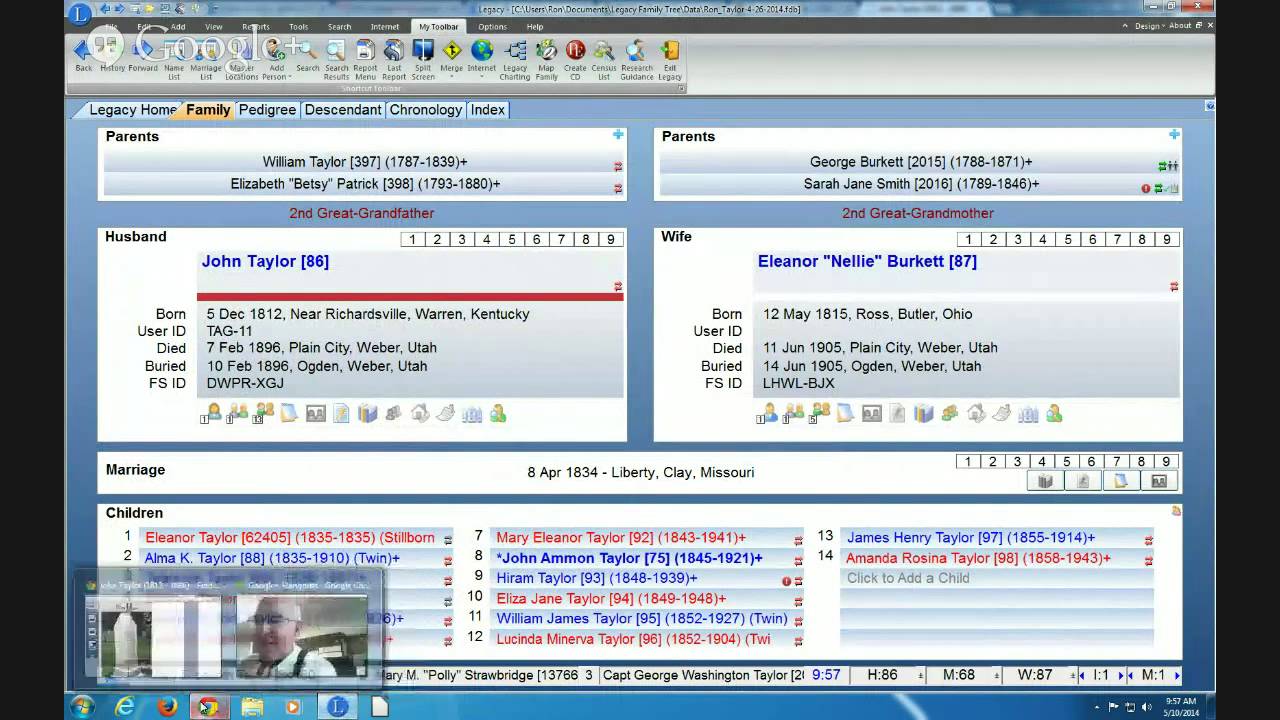1280x720 pixels.
Task: Click the Exit Legacy toolbar icon
Action: (x=670, y=60)
